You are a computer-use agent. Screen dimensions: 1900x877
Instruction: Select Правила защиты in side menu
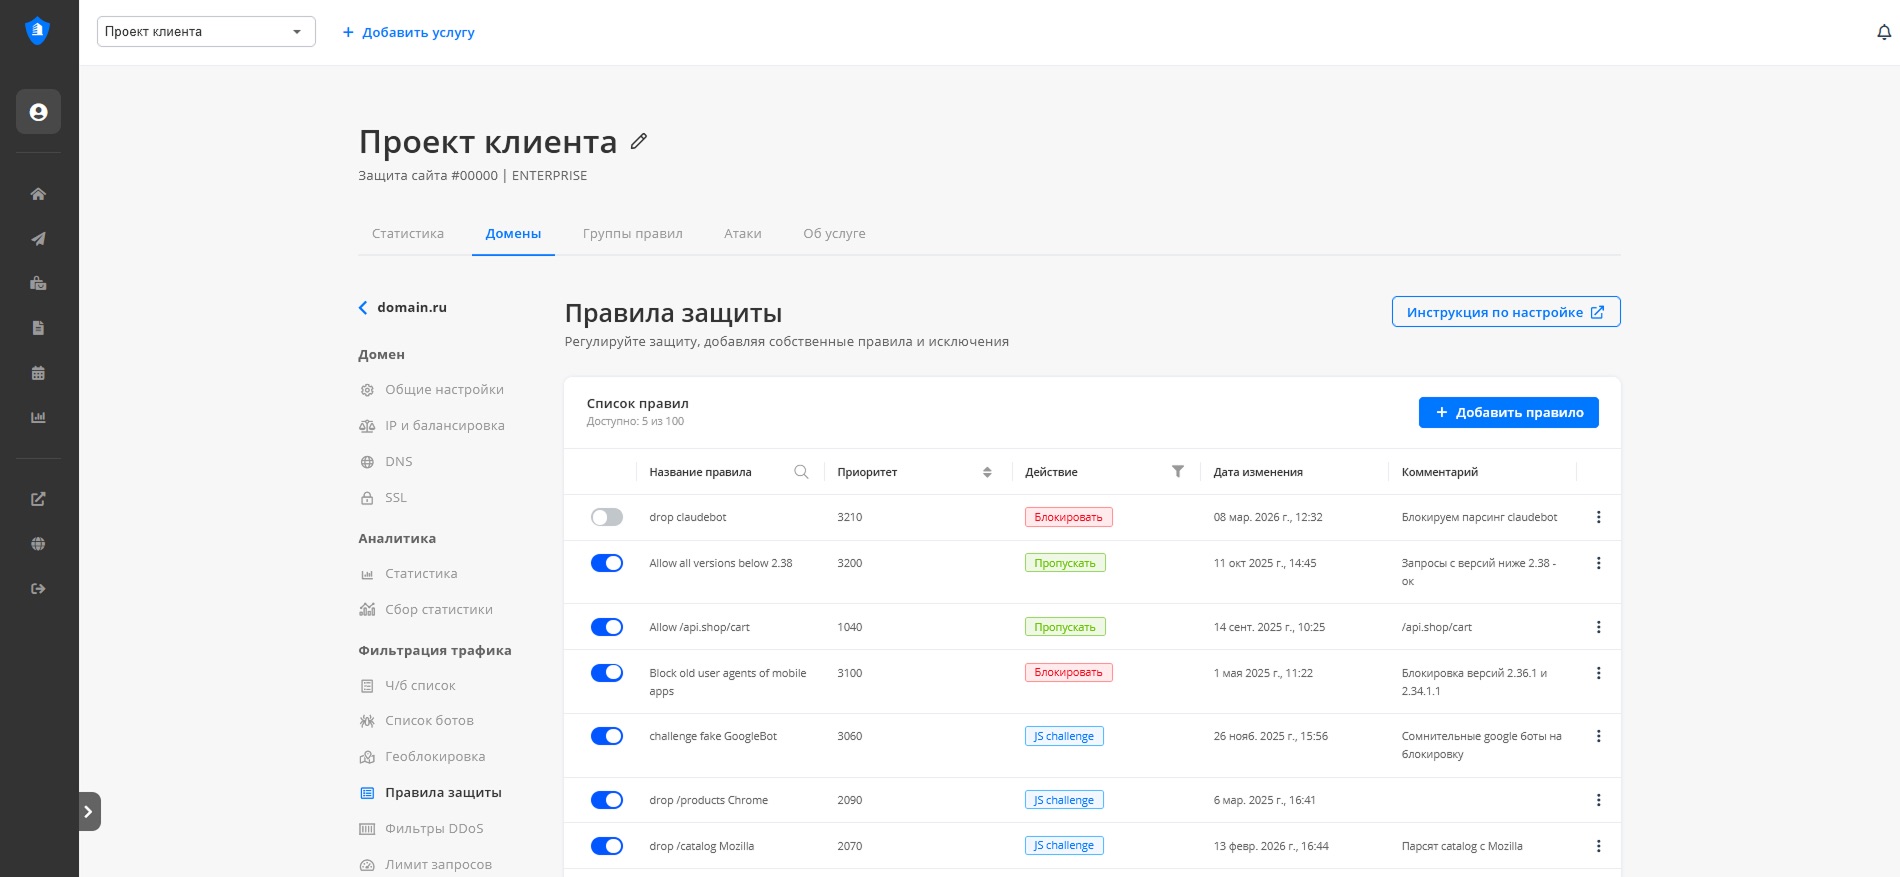coord(431,793)
